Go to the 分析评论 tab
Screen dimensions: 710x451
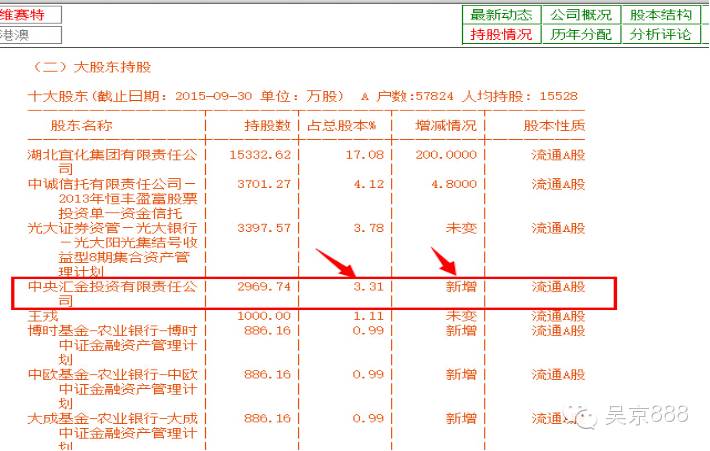661,34
